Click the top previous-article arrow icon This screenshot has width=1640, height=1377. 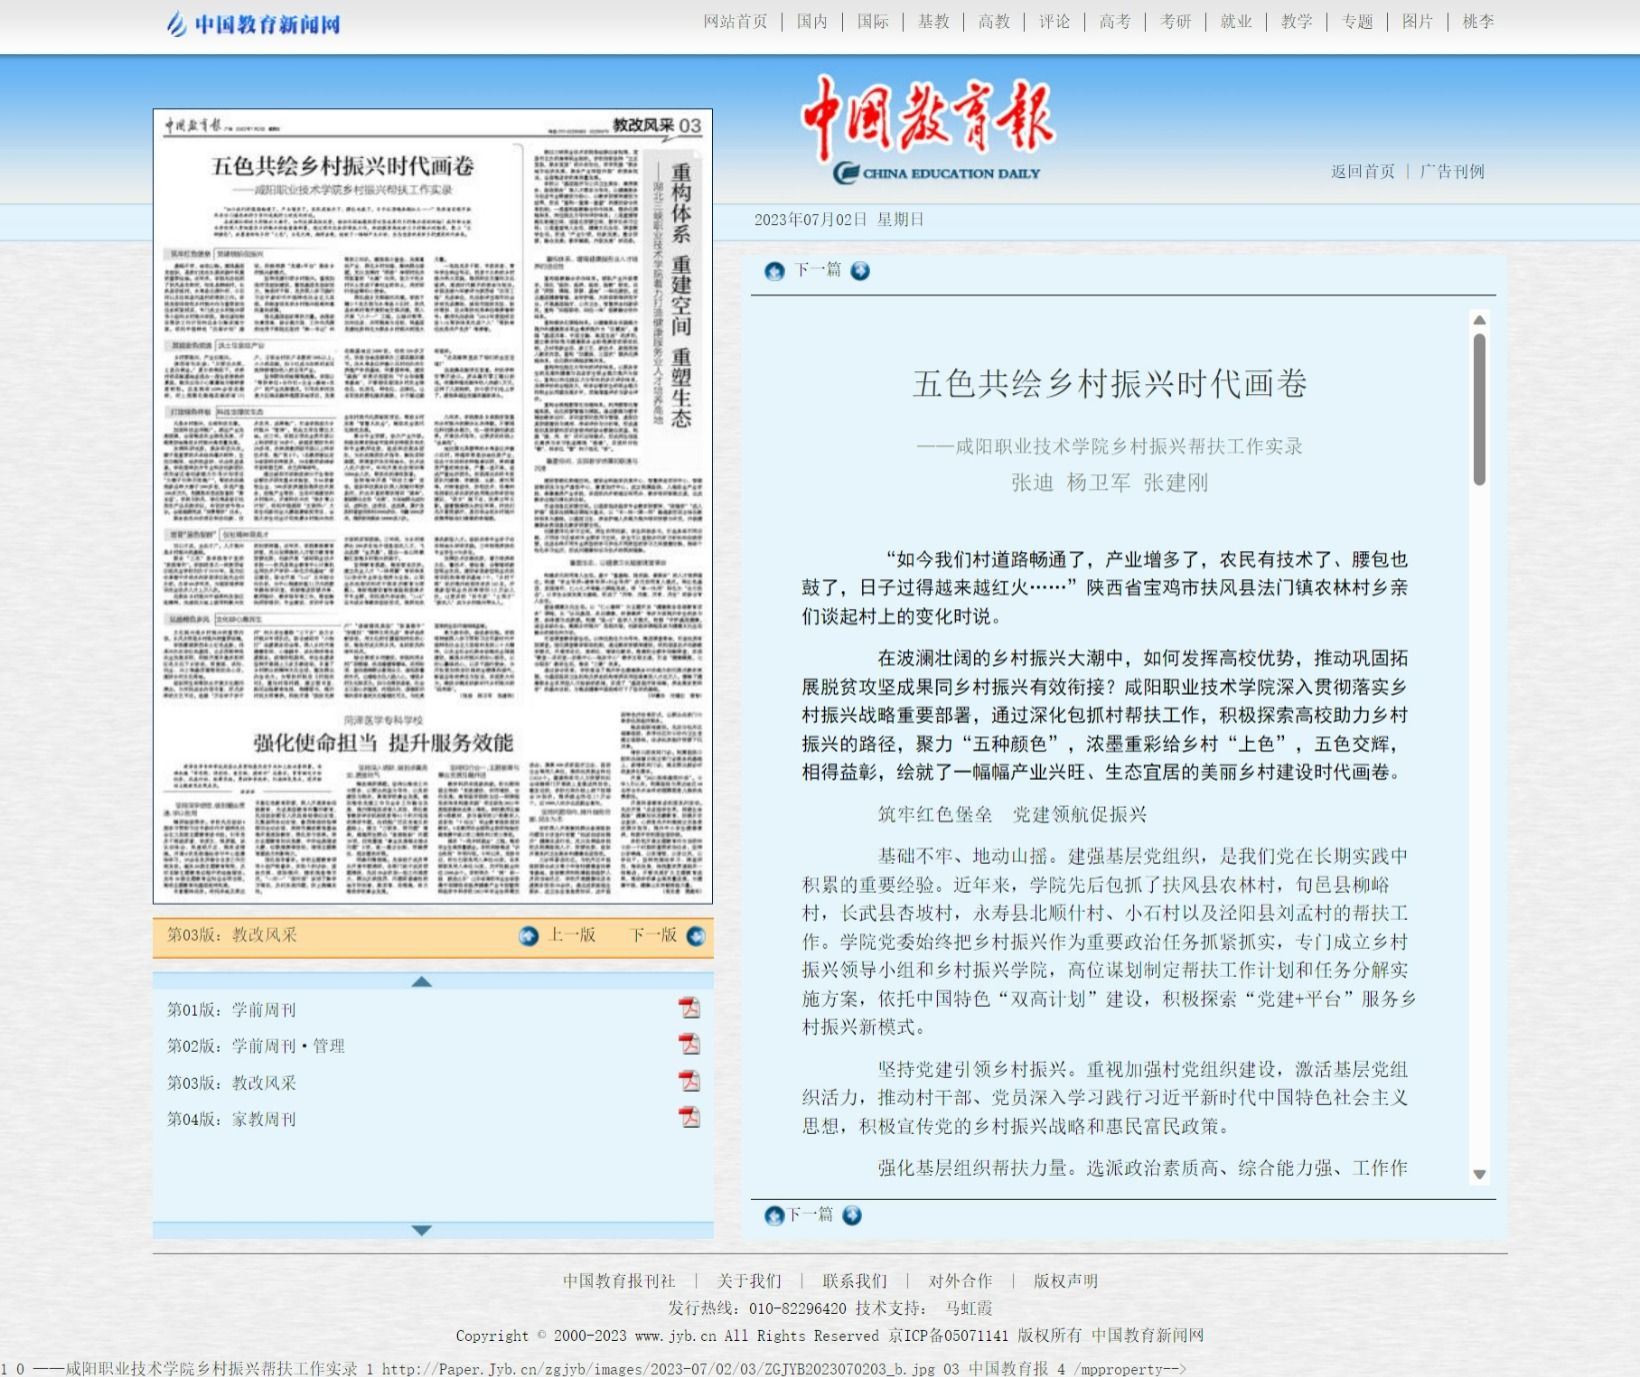click(774, 271)
